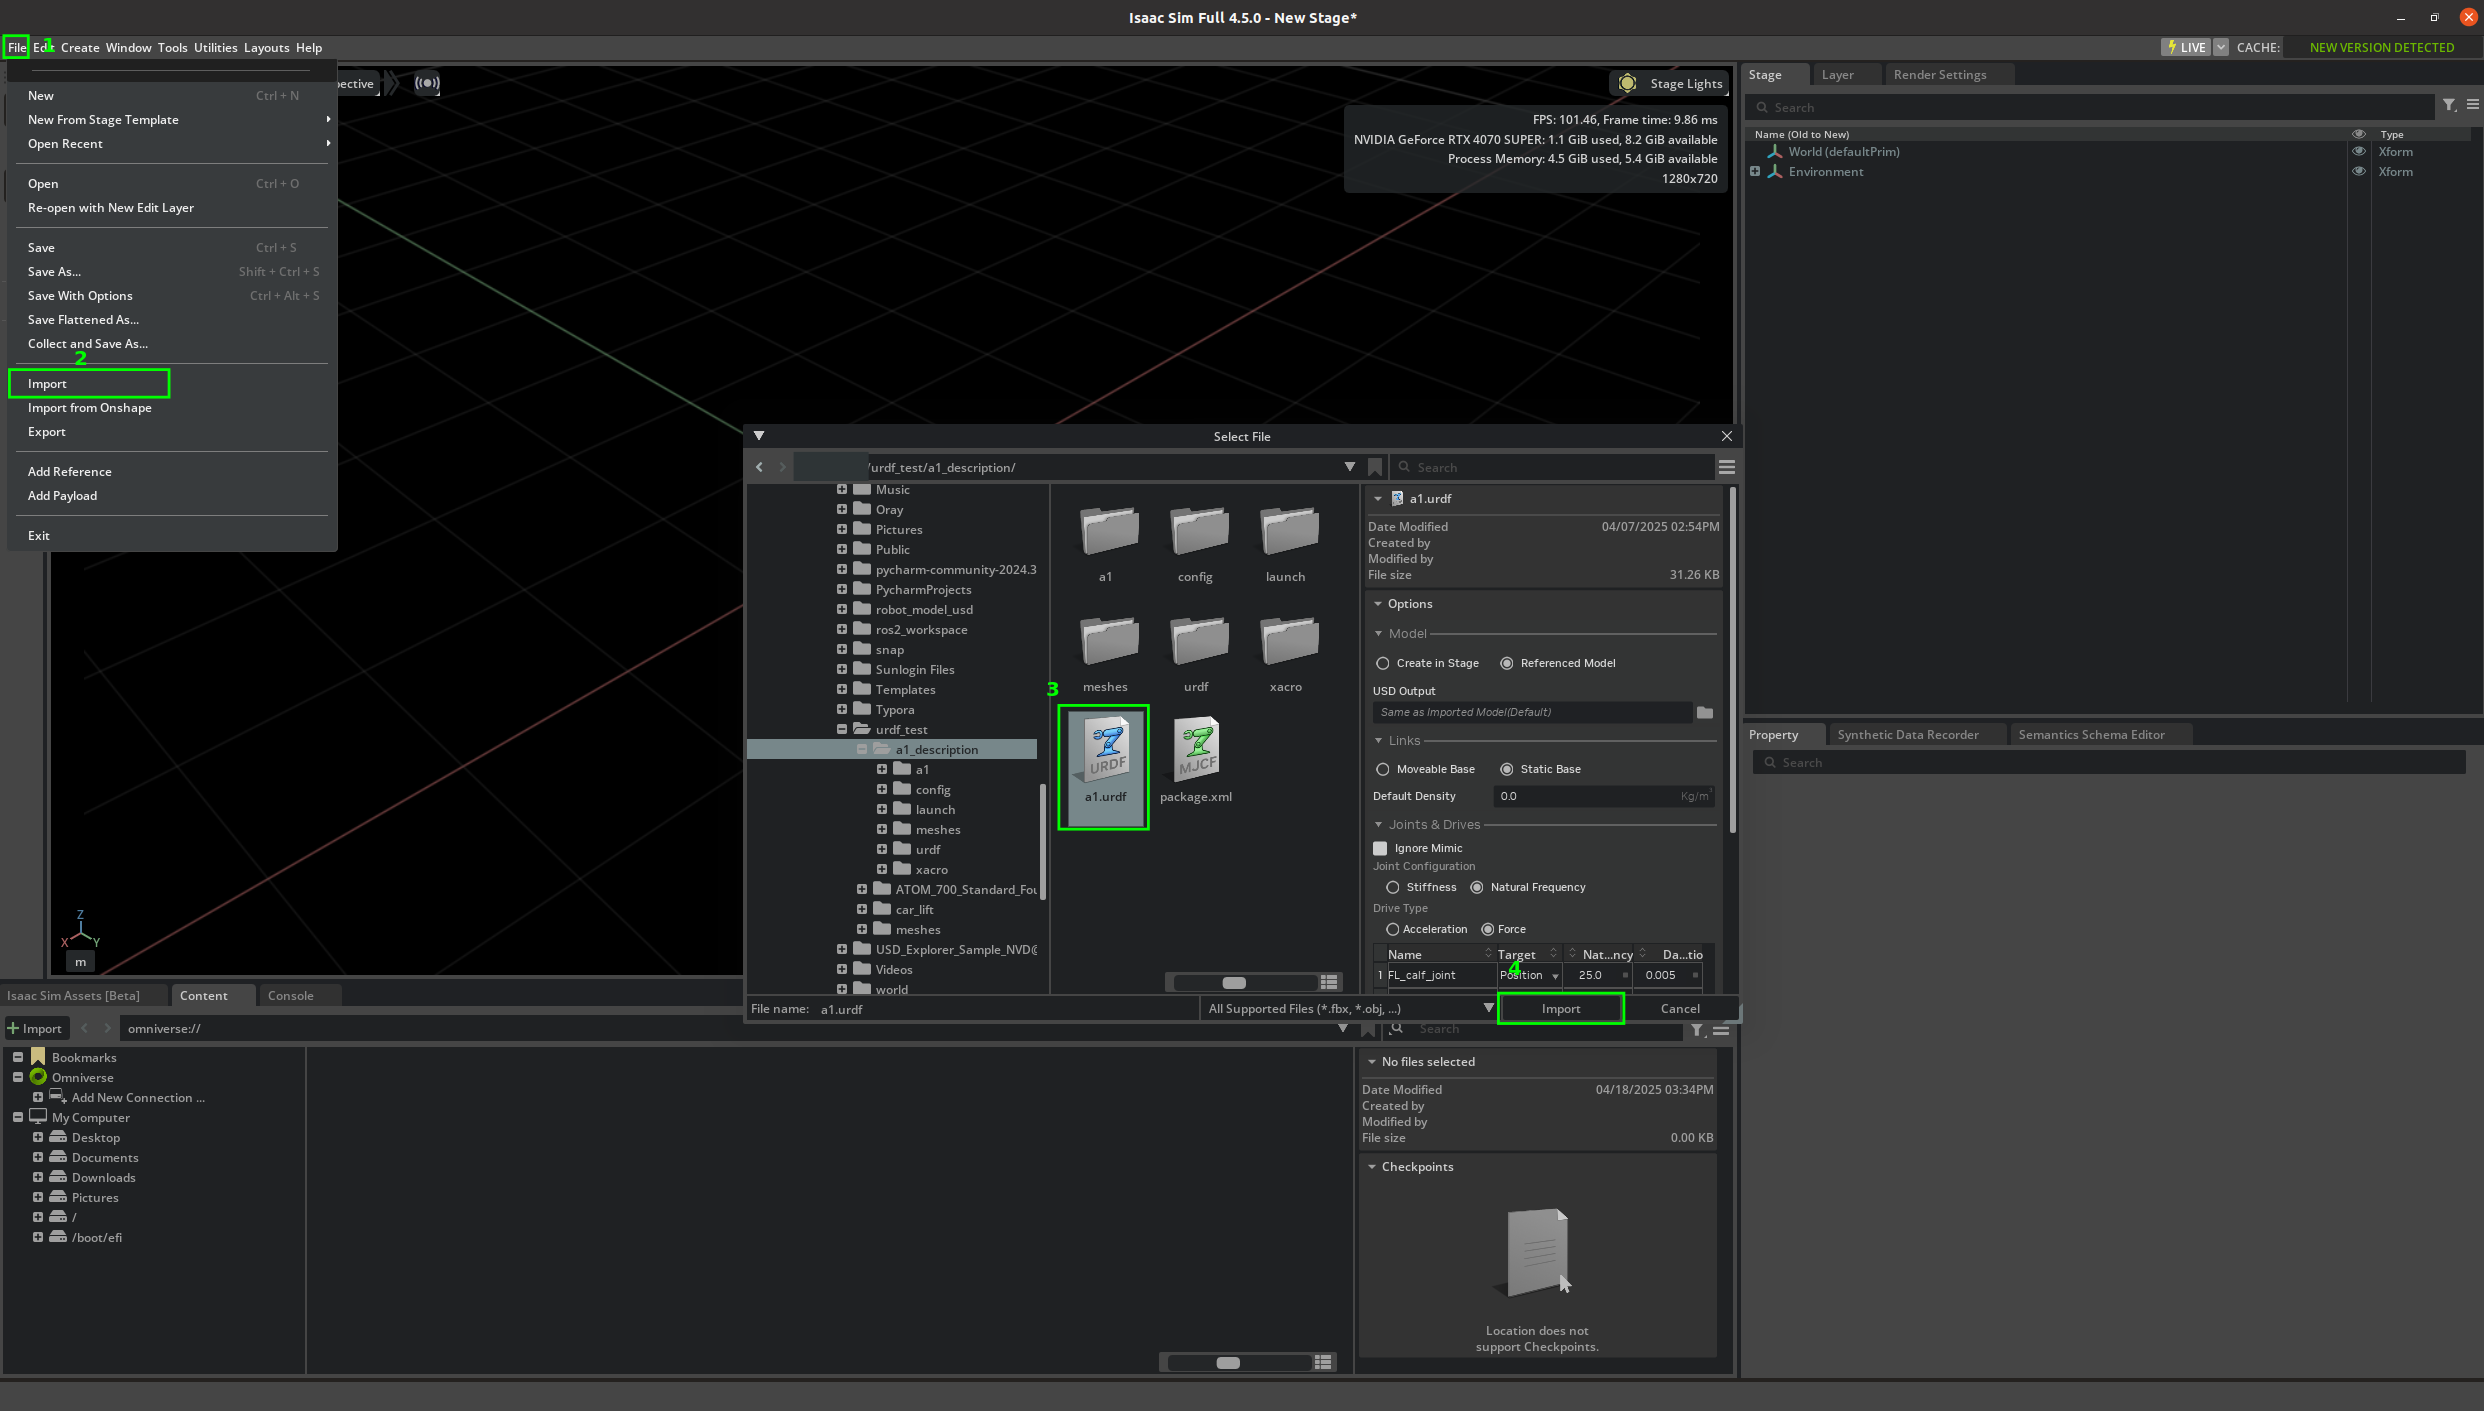Click the Add New Connection icon
Image resolution: width=2484 pixels, height=1411 pixels.
(x=58, y=1096)
